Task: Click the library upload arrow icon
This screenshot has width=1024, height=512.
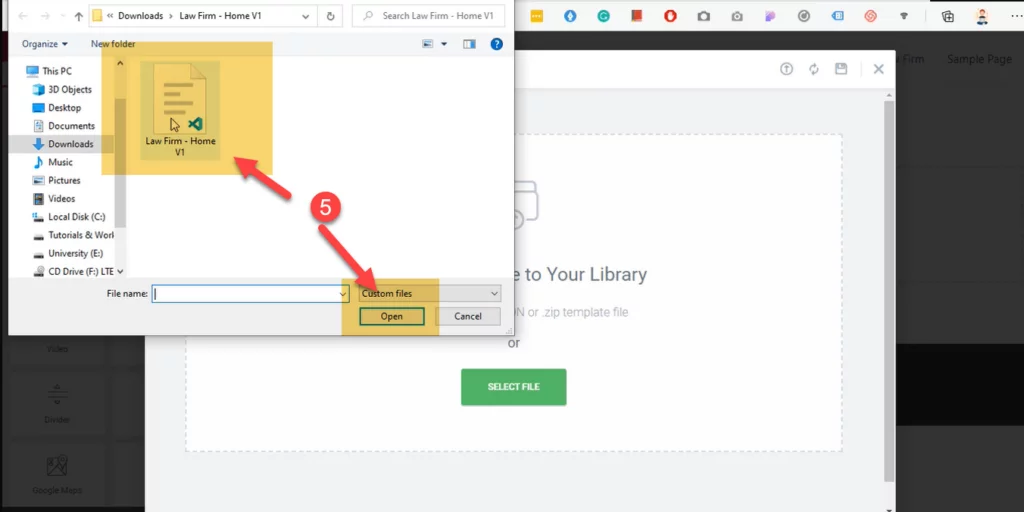Action: [786, 69]
